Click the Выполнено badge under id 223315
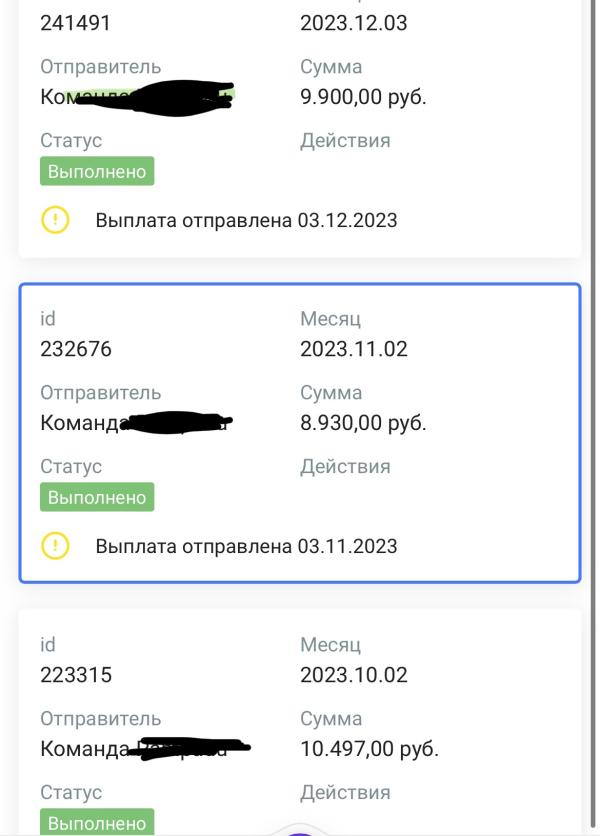The image size is (600, 836). (x=97, y=822)
